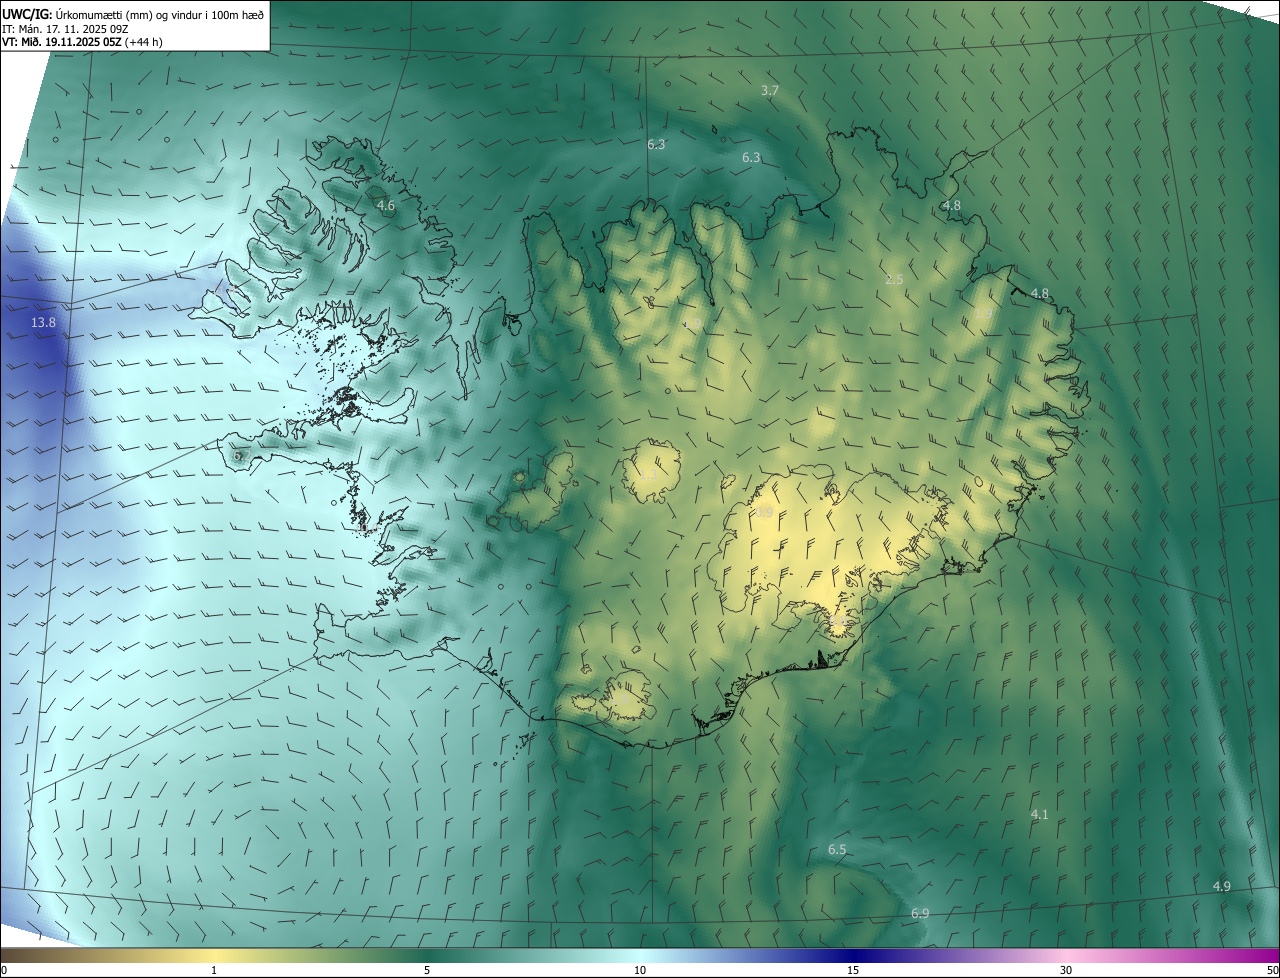The width and height of the screenshot is (1280, 978).
Task: Click the '3.7' precipitable water value
Action: click(x=769, y=90)
